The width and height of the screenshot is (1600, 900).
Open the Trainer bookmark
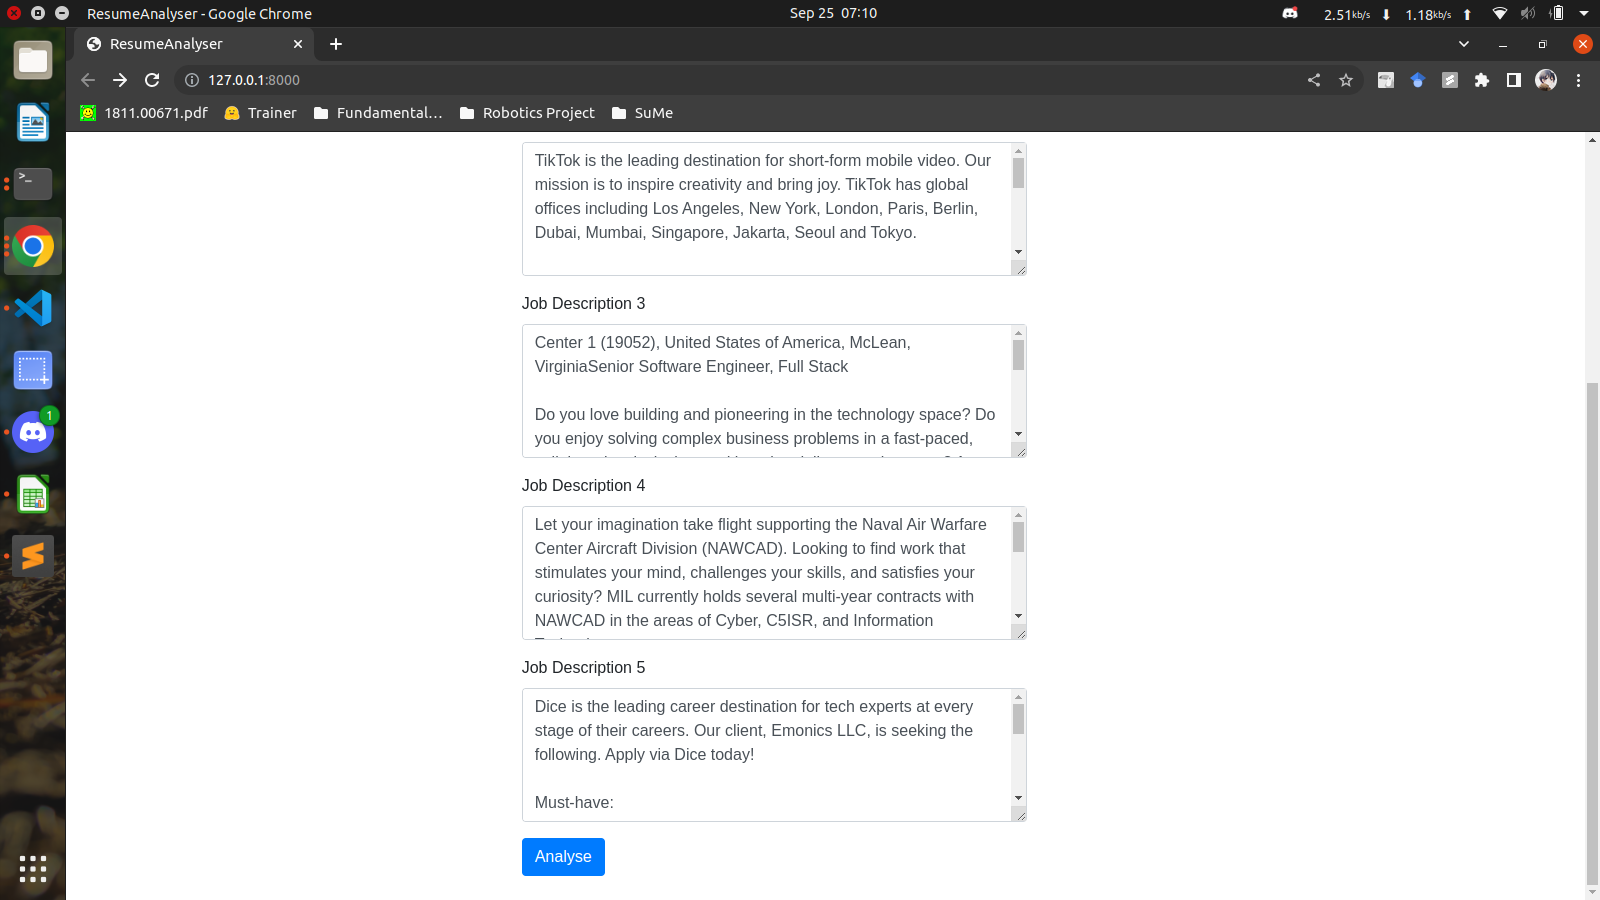point(260,113)
